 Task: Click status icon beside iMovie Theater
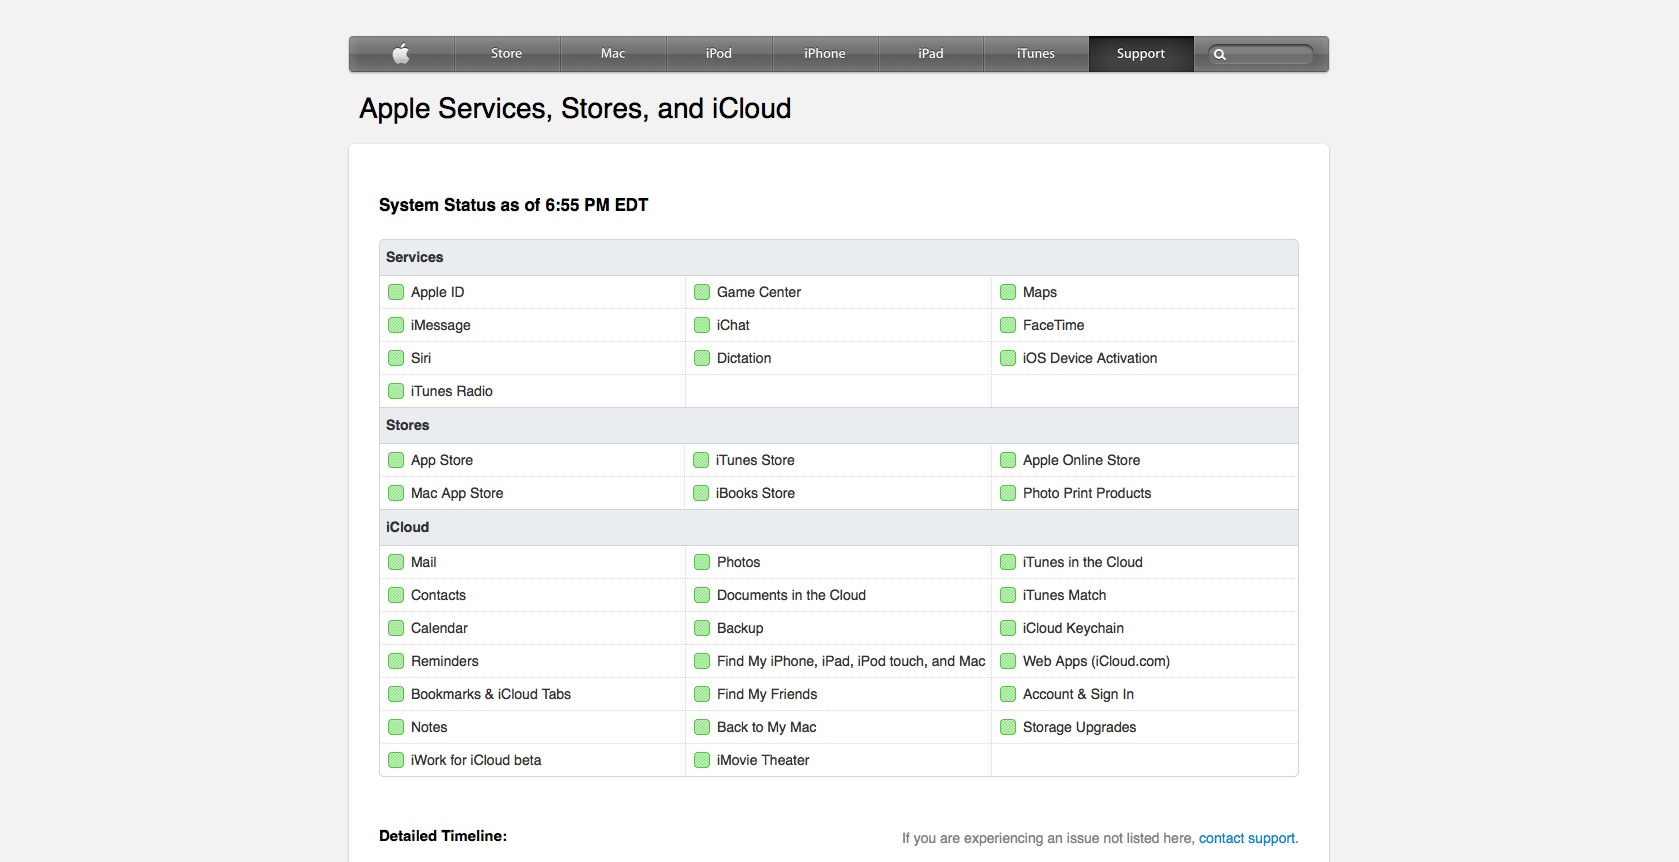point(702,760)
